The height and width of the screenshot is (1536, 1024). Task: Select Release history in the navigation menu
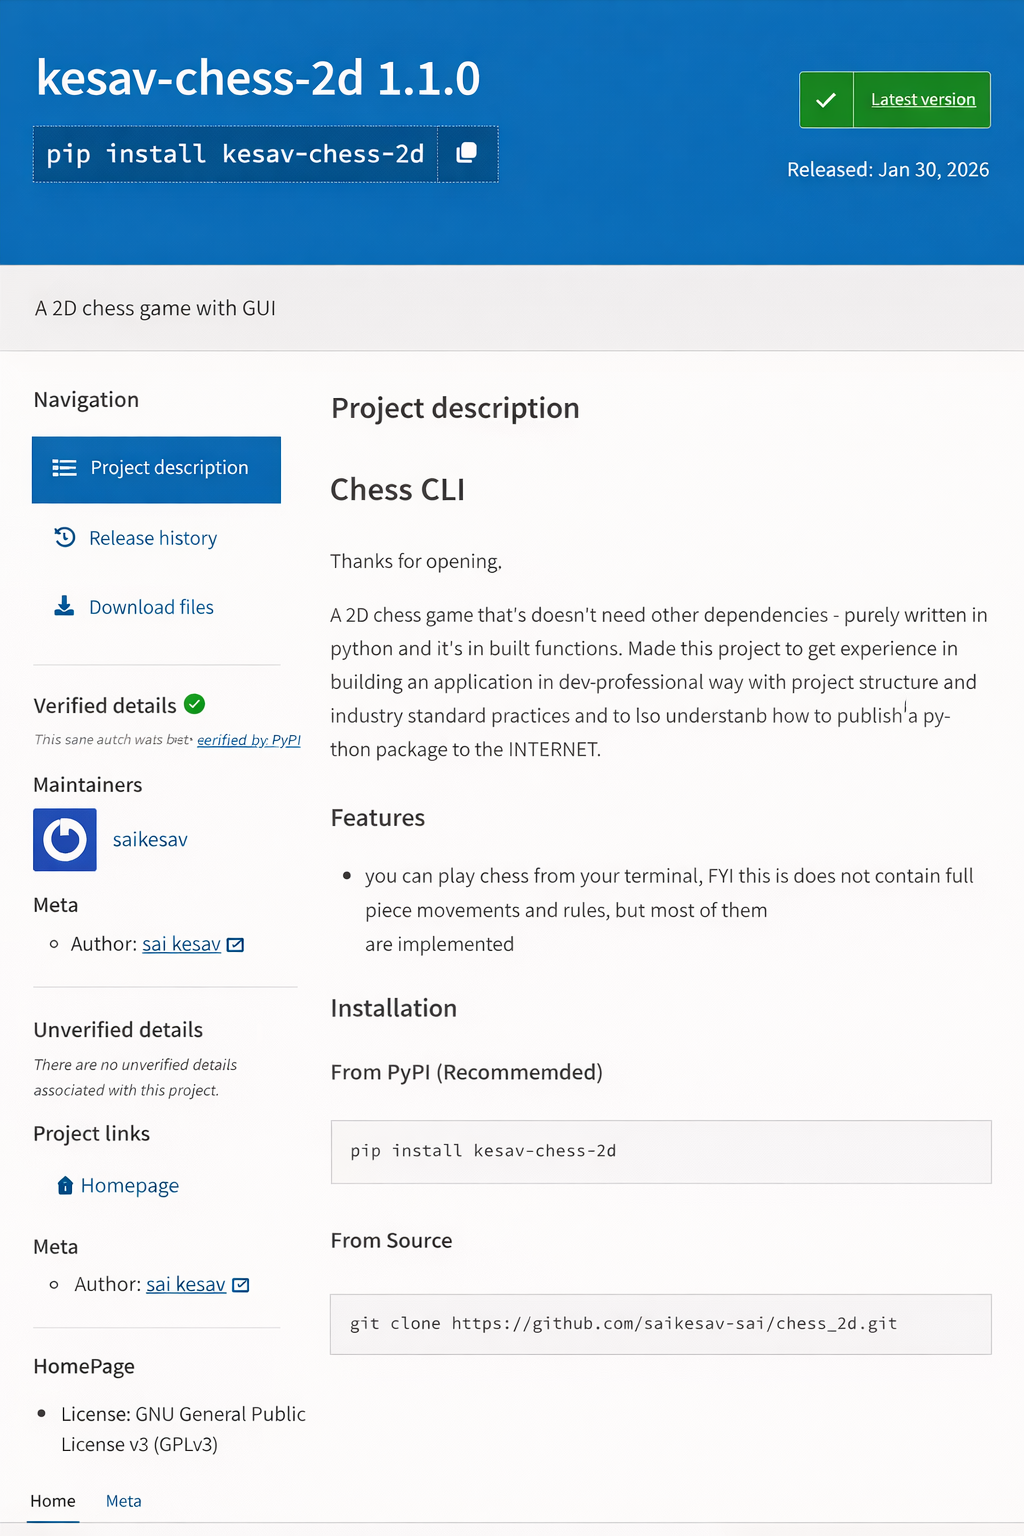pos(152,537)
